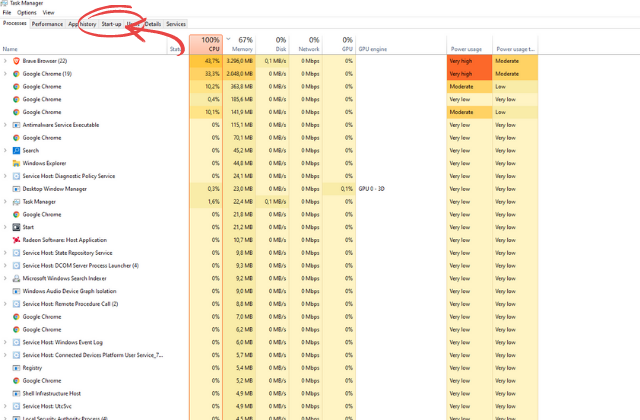Viewport: 640px width, 420px height.
Task: Expand Antimalware Service Executable row
Action: click(5, 125)
